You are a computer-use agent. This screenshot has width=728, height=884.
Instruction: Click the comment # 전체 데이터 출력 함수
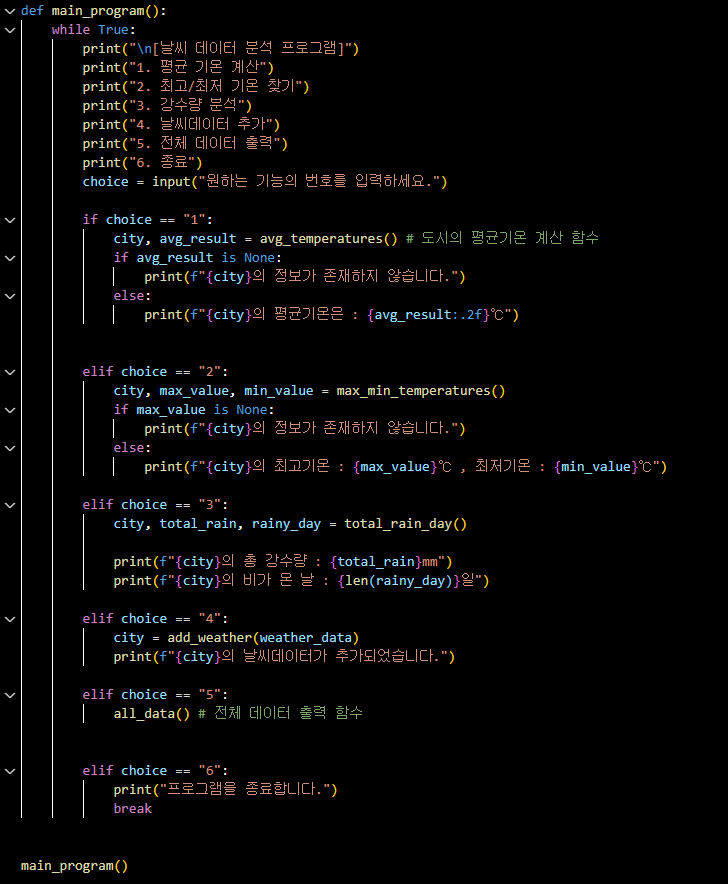[280, 714]
